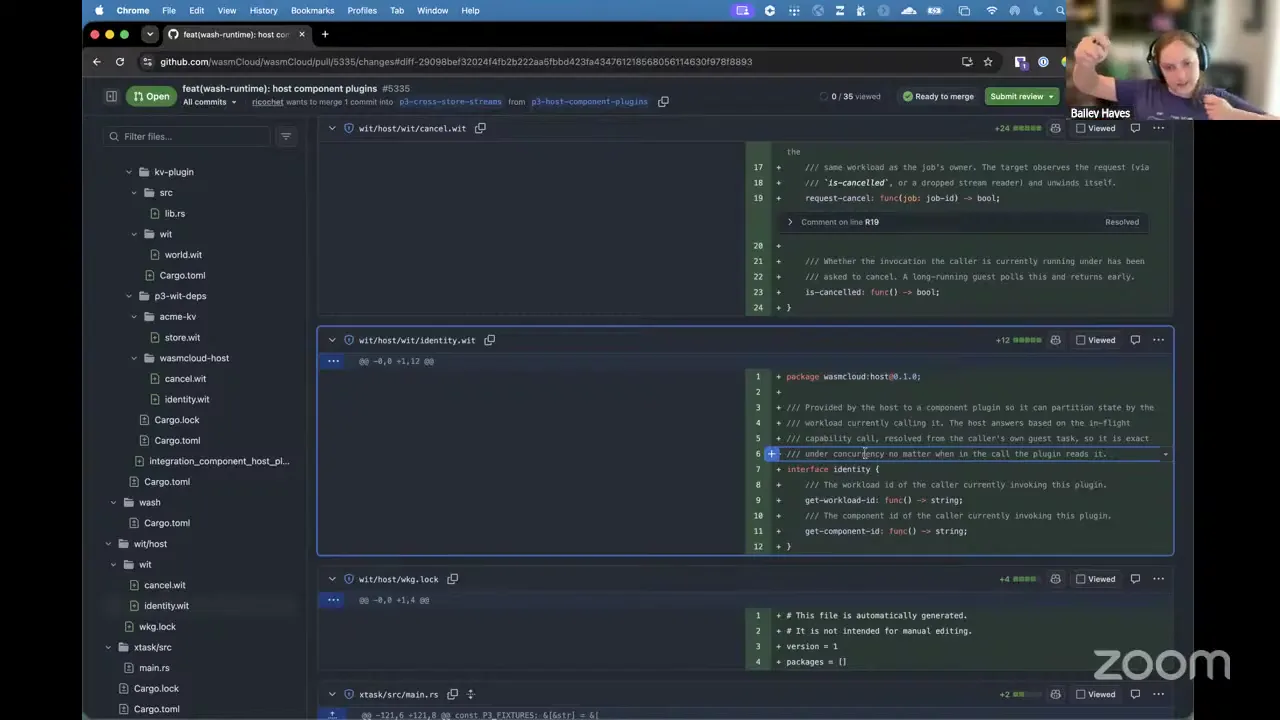Mark wkg.lock as Viewed
Image resolution: width=1280 pixels, height=720 pixels.
[1095, 579]
